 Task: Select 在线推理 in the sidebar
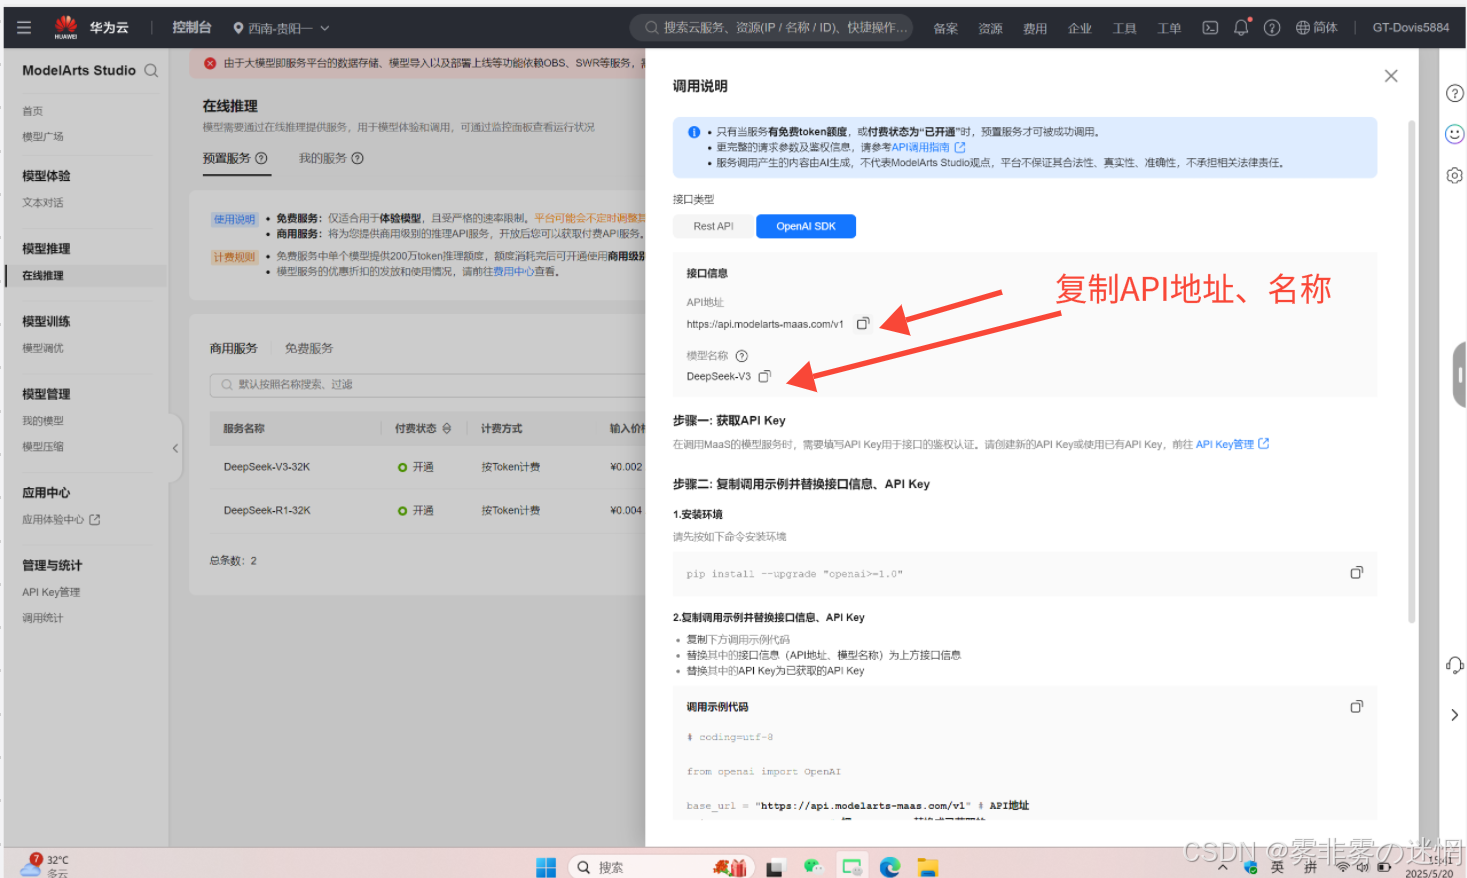pos(43,276)
